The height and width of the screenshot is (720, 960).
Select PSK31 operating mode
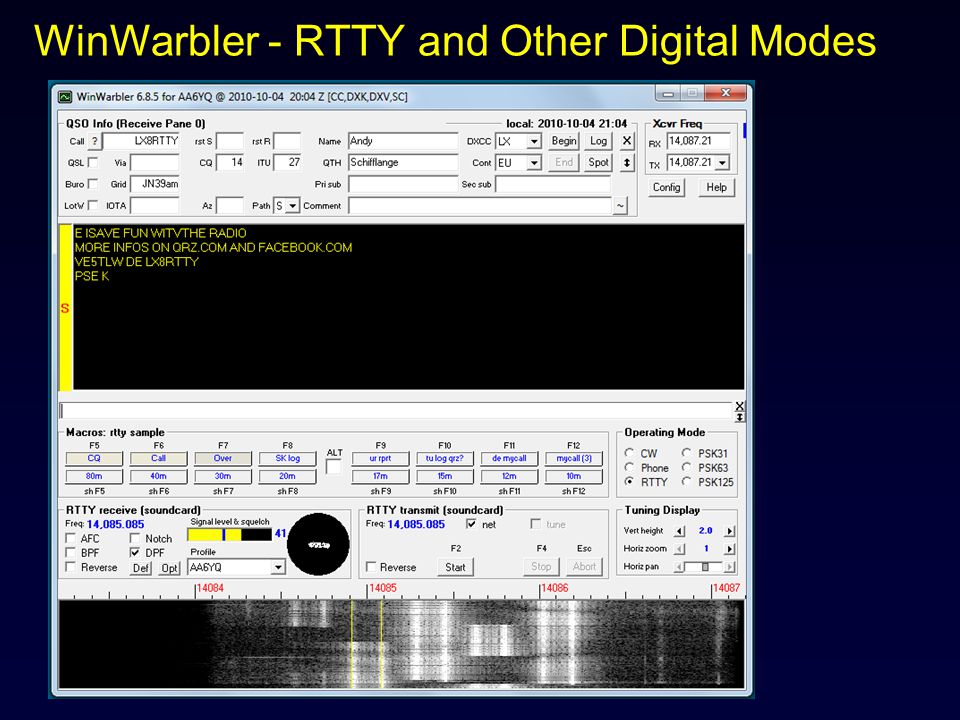[686, 453]
